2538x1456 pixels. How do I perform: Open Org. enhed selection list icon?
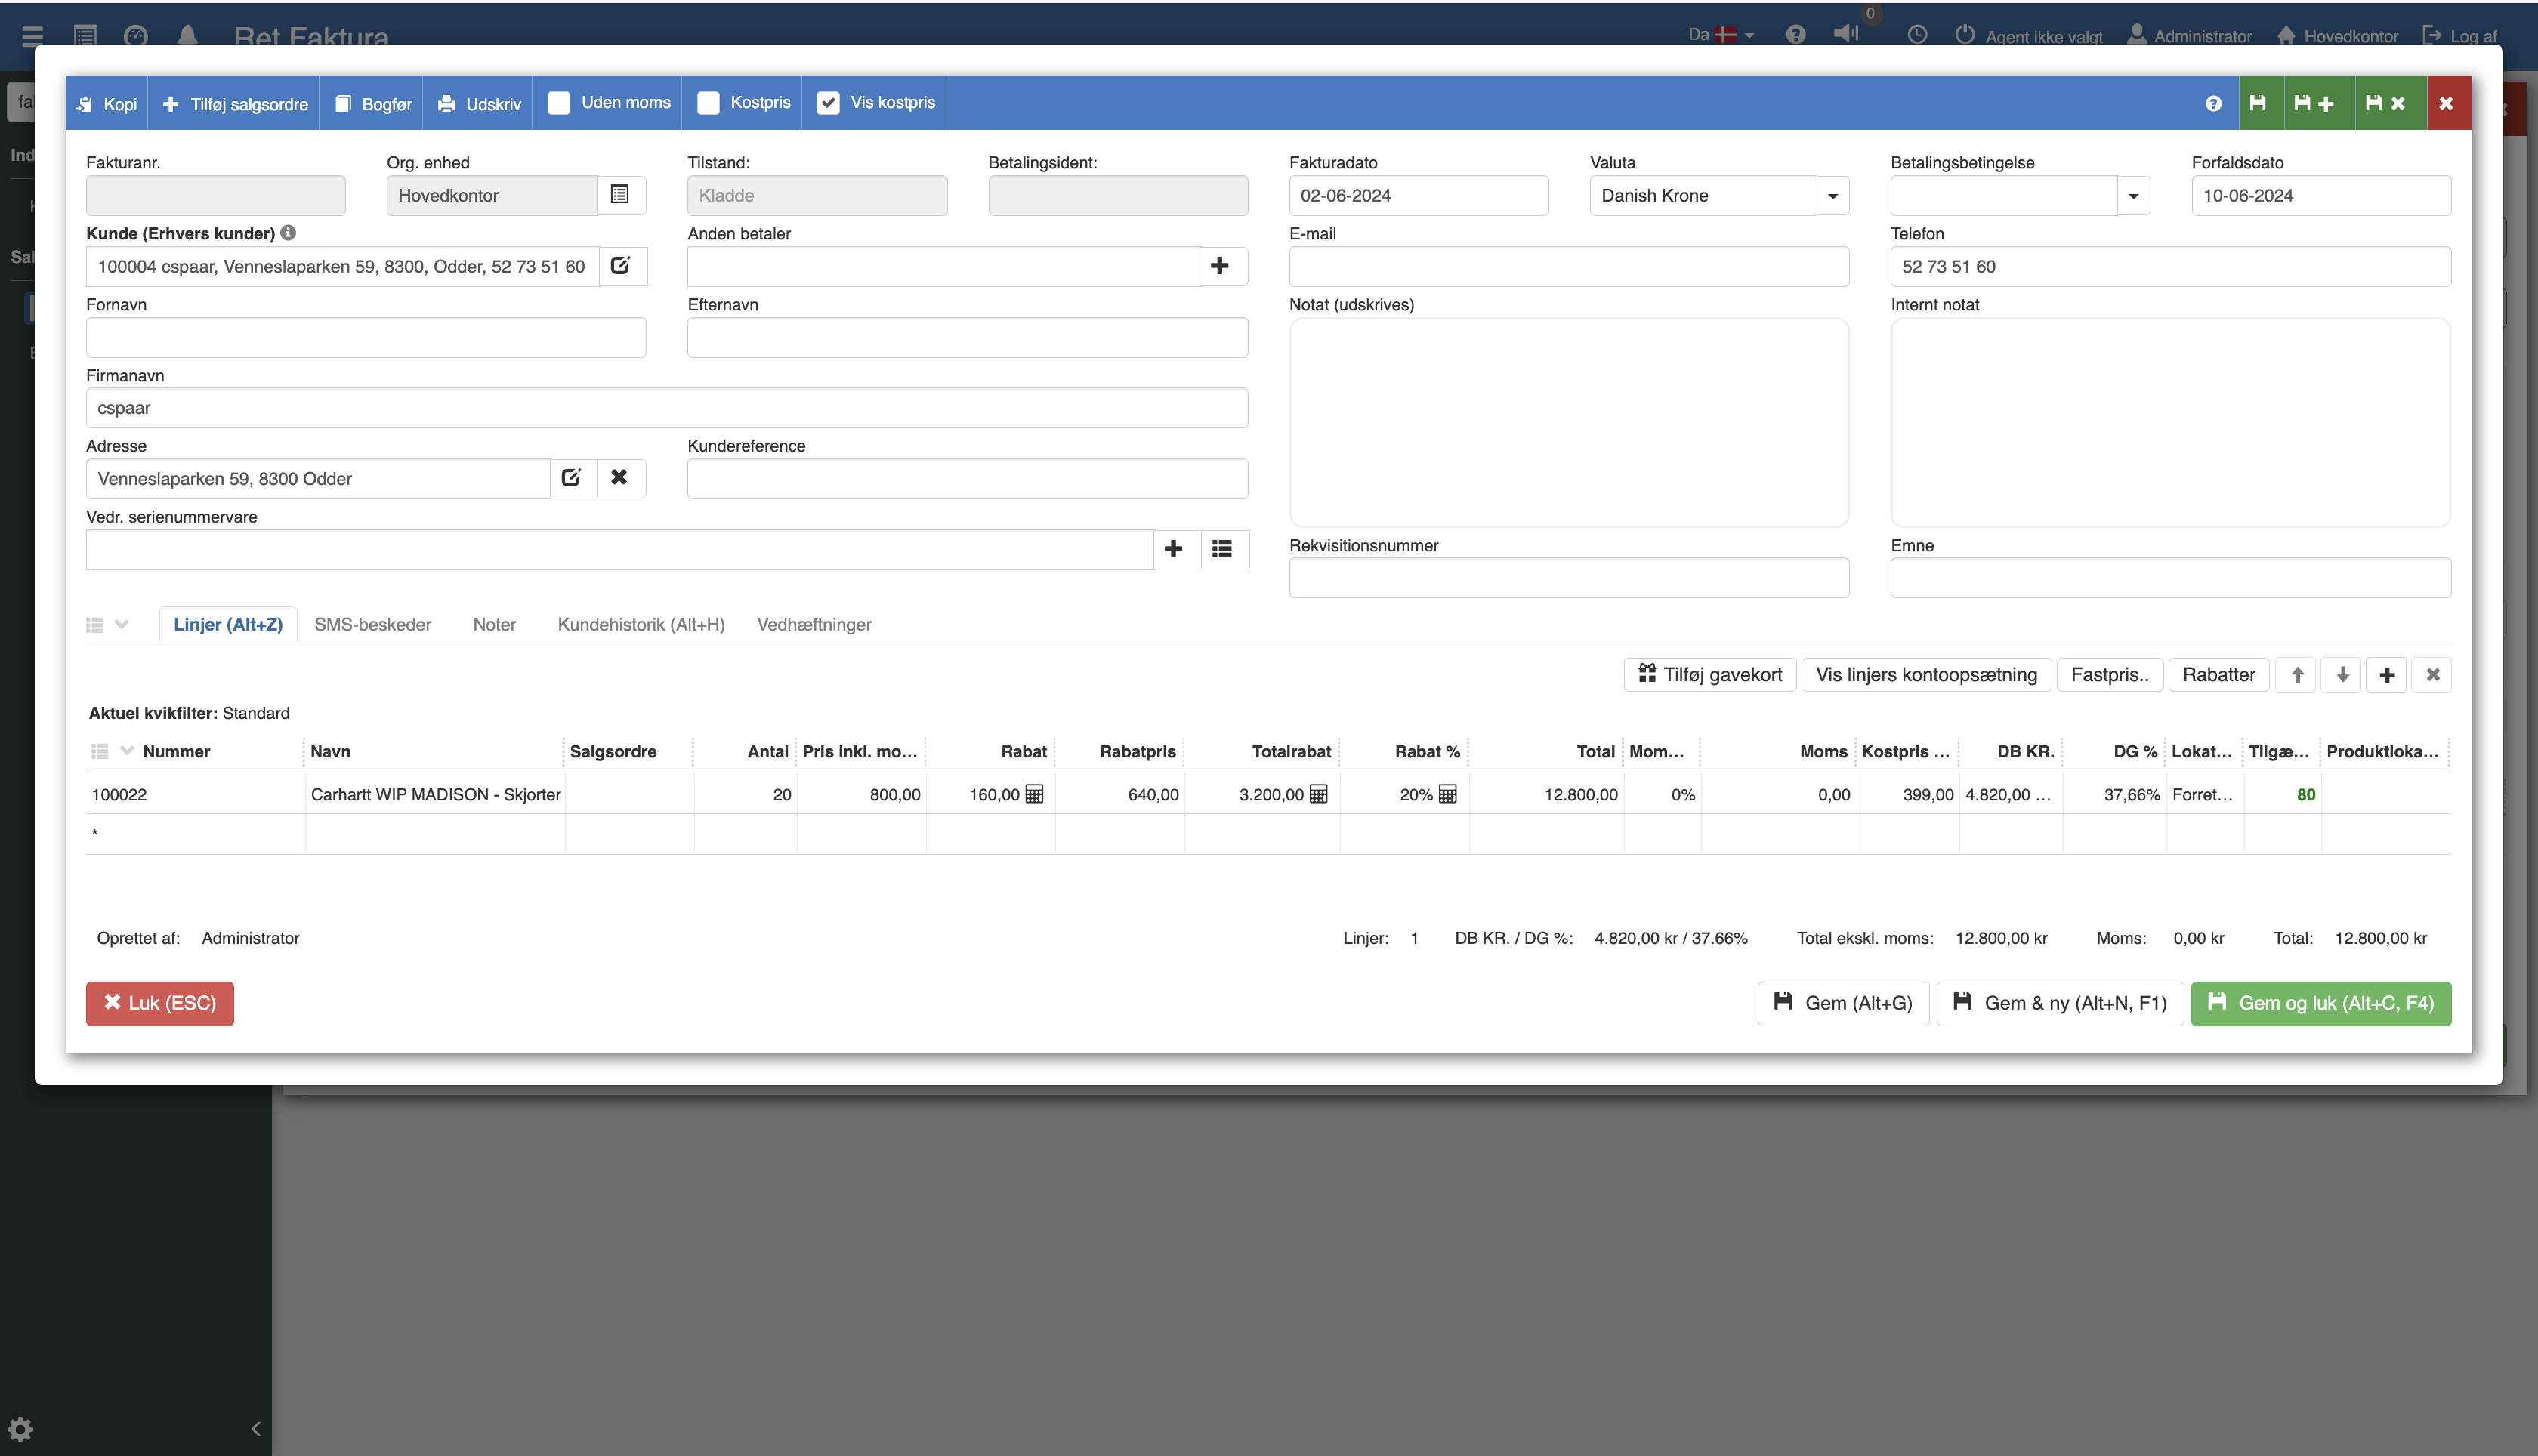[x=620, y=195]
